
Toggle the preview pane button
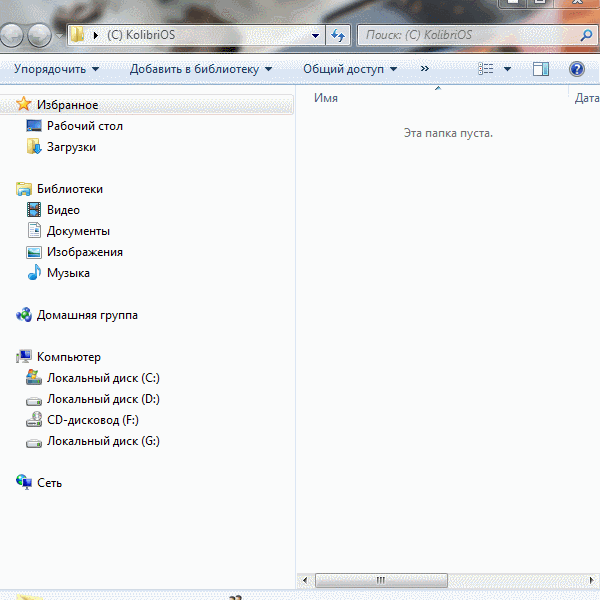541,69
